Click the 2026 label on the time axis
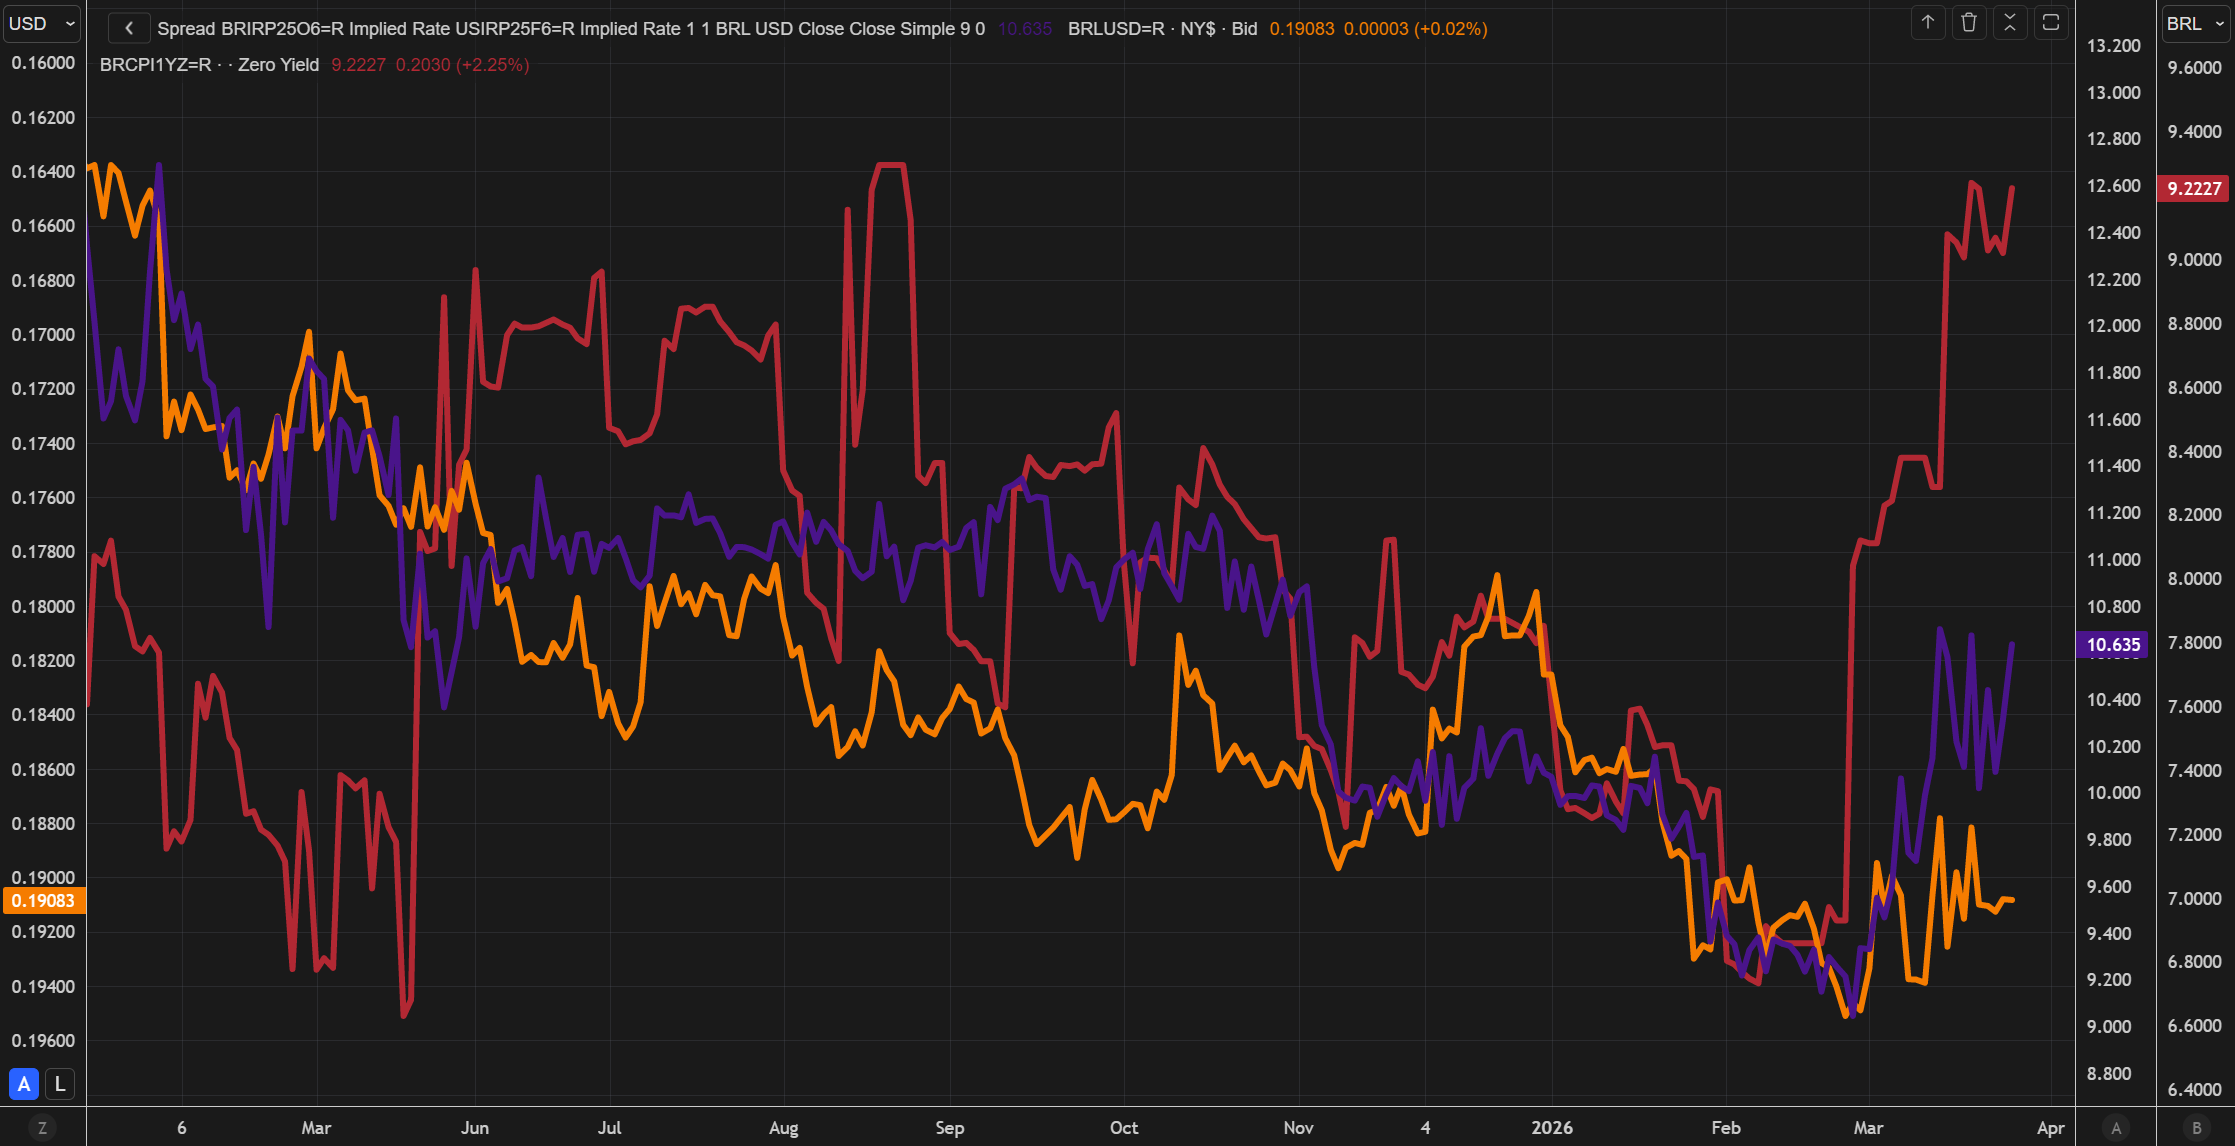Image resolution: width=2235 pixels, height=1146 pixels. pos(1552,1128)
